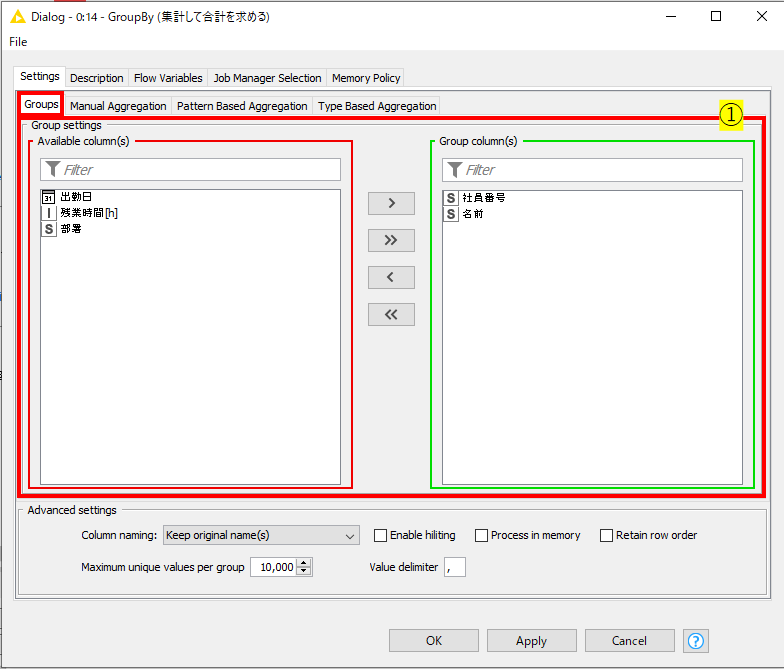
Task: Click the Apply button
Action: click(x=532, y=640)
